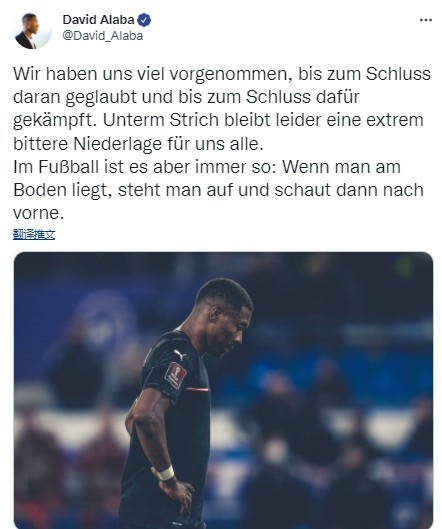Open the @David_Alaba handle link
The height and width of the screenshot is (529, 442).
click(x=103, y=36)
